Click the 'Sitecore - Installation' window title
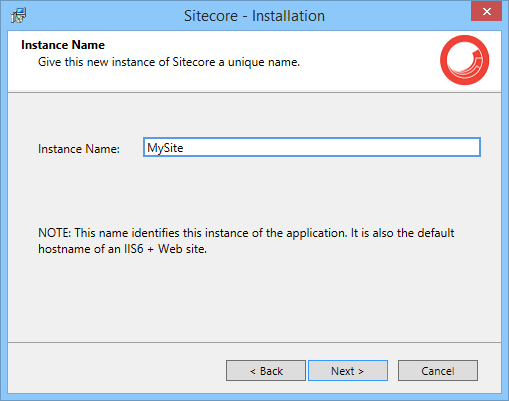 coord(254,16)
